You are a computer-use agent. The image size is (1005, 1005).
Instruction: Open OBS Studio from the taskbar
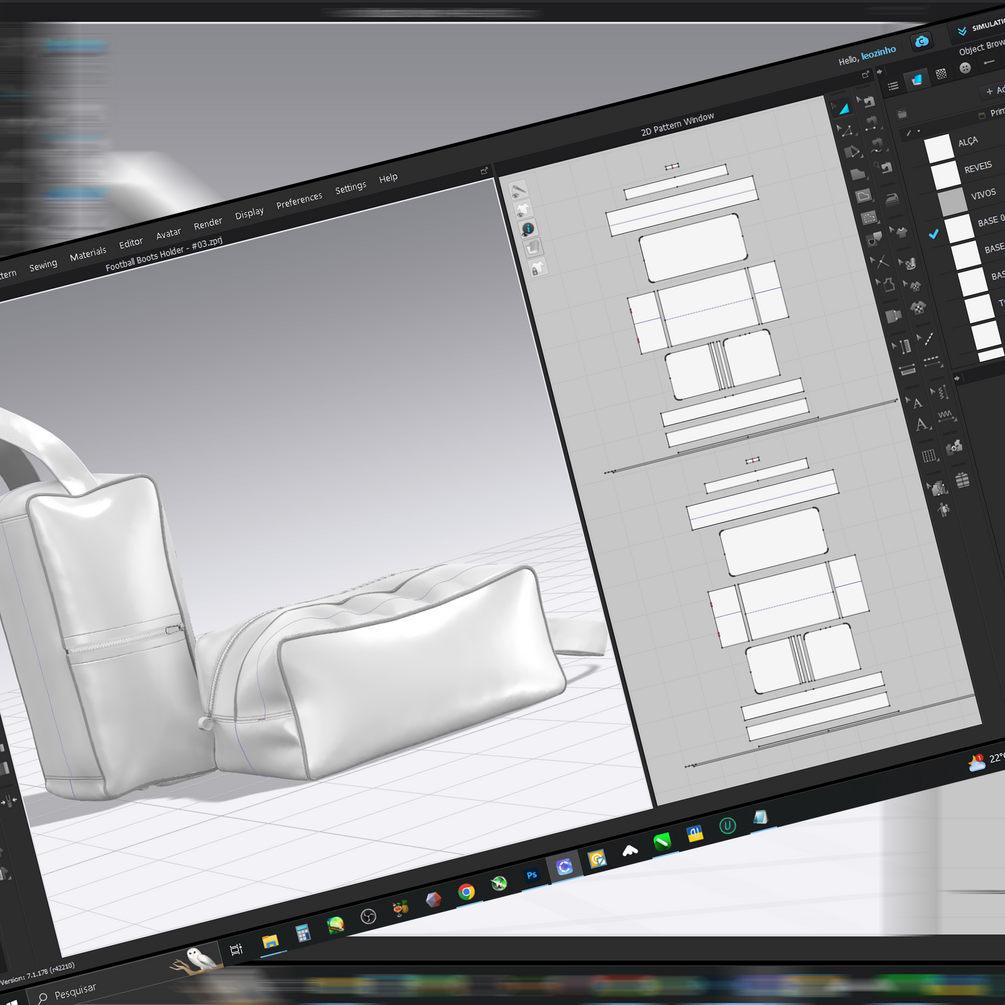368,917
